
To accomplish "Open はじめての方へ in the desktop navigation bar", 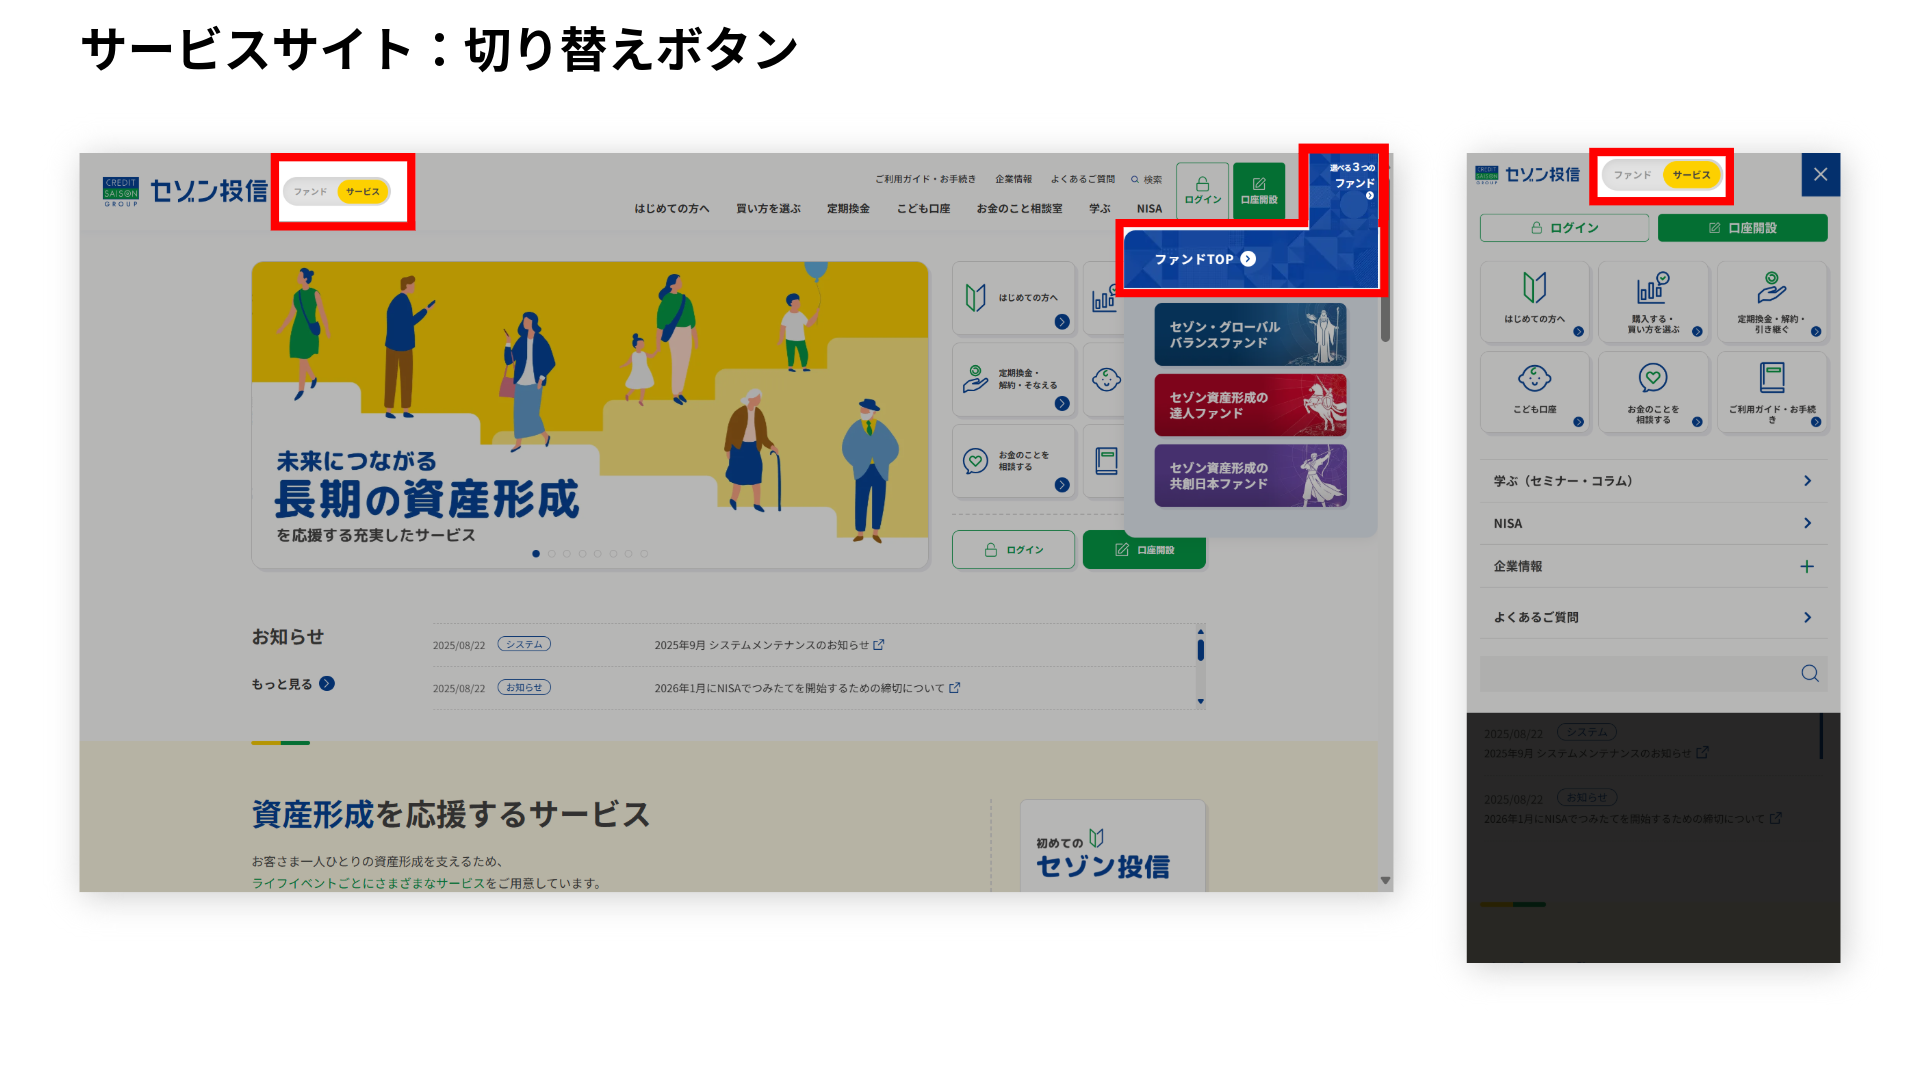I will click(x=672, y=209).
